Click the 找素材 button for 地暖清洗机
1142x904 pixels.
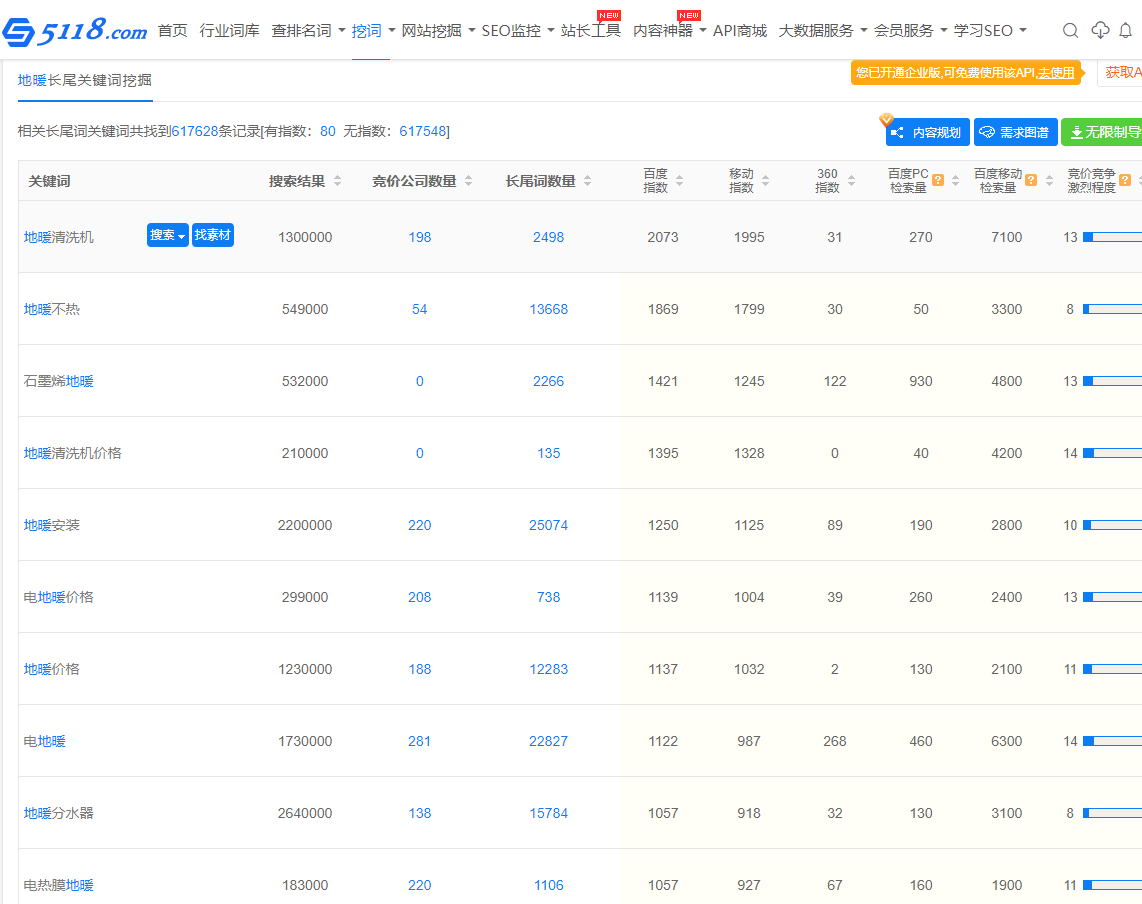[213, 235]
